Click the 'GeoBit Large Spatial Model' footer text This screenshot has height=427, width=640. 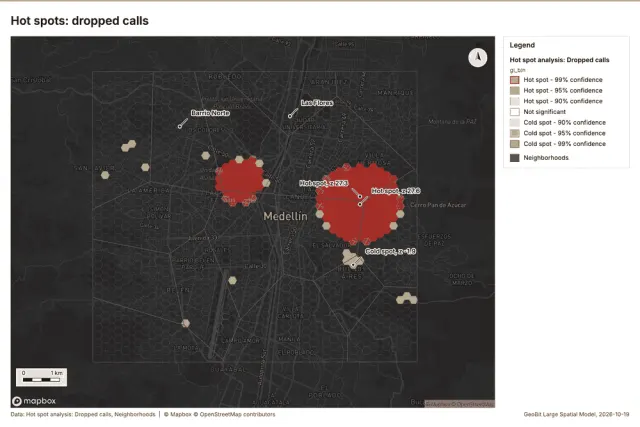coord(576,414)
